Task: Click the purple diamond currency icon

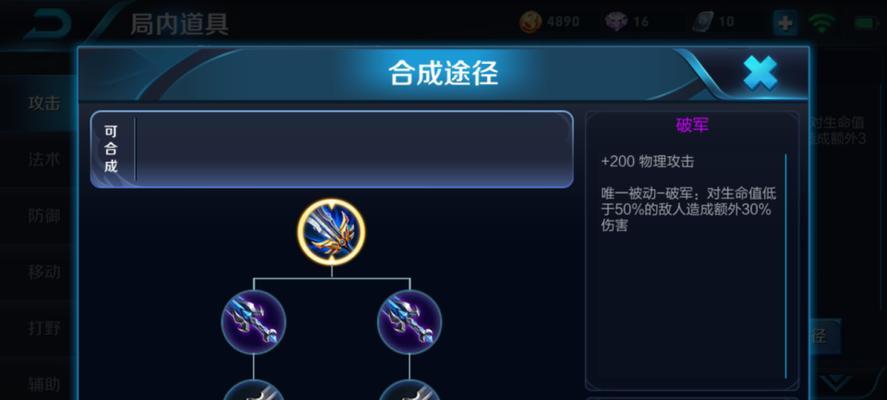Action: (616, 22)
